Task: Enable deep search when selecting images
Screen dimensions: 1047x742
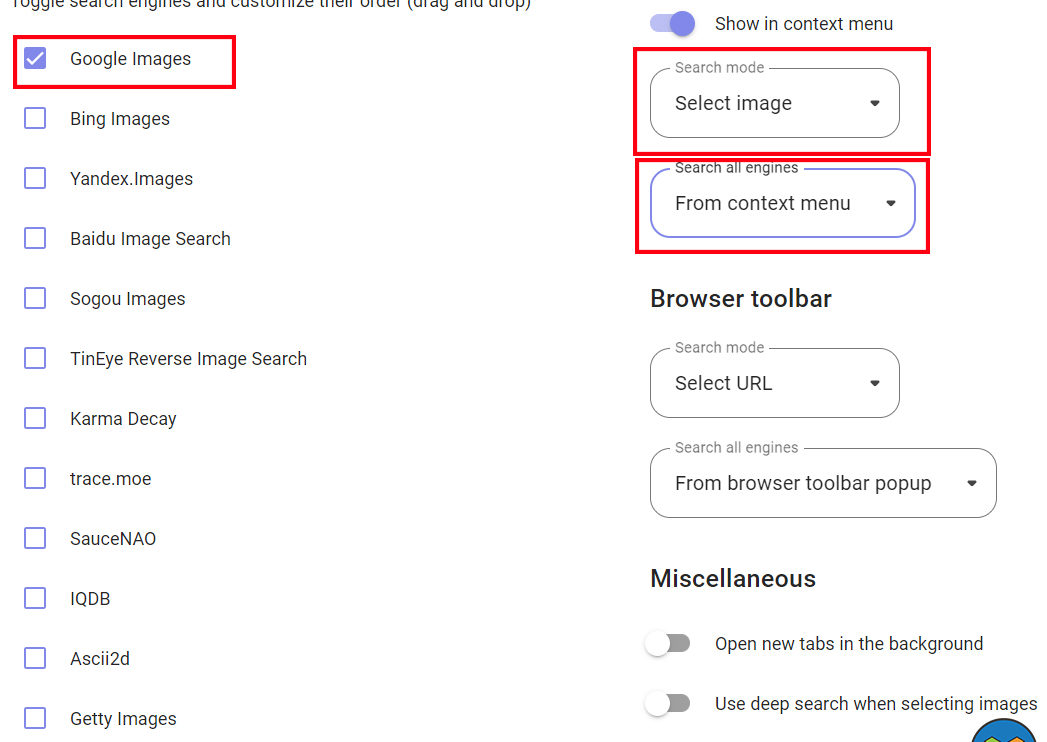Action: pos(668,704)
